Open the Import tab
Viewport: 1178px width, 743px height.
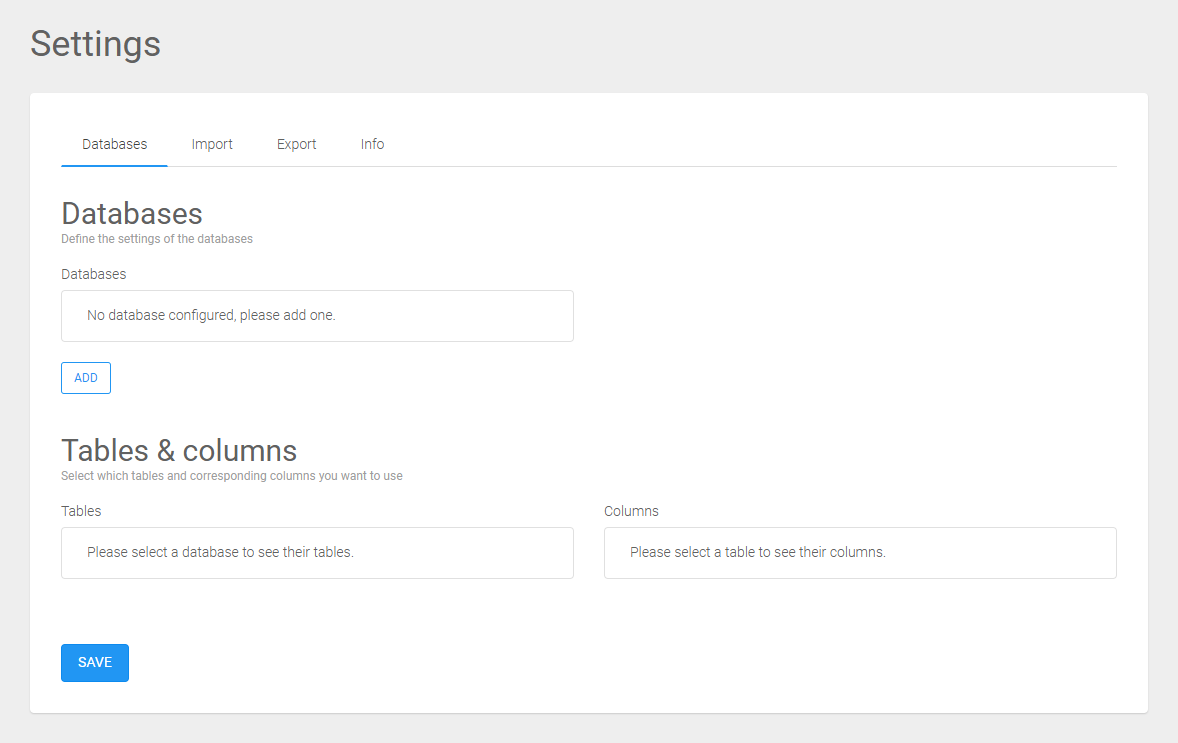coord(212,144)
